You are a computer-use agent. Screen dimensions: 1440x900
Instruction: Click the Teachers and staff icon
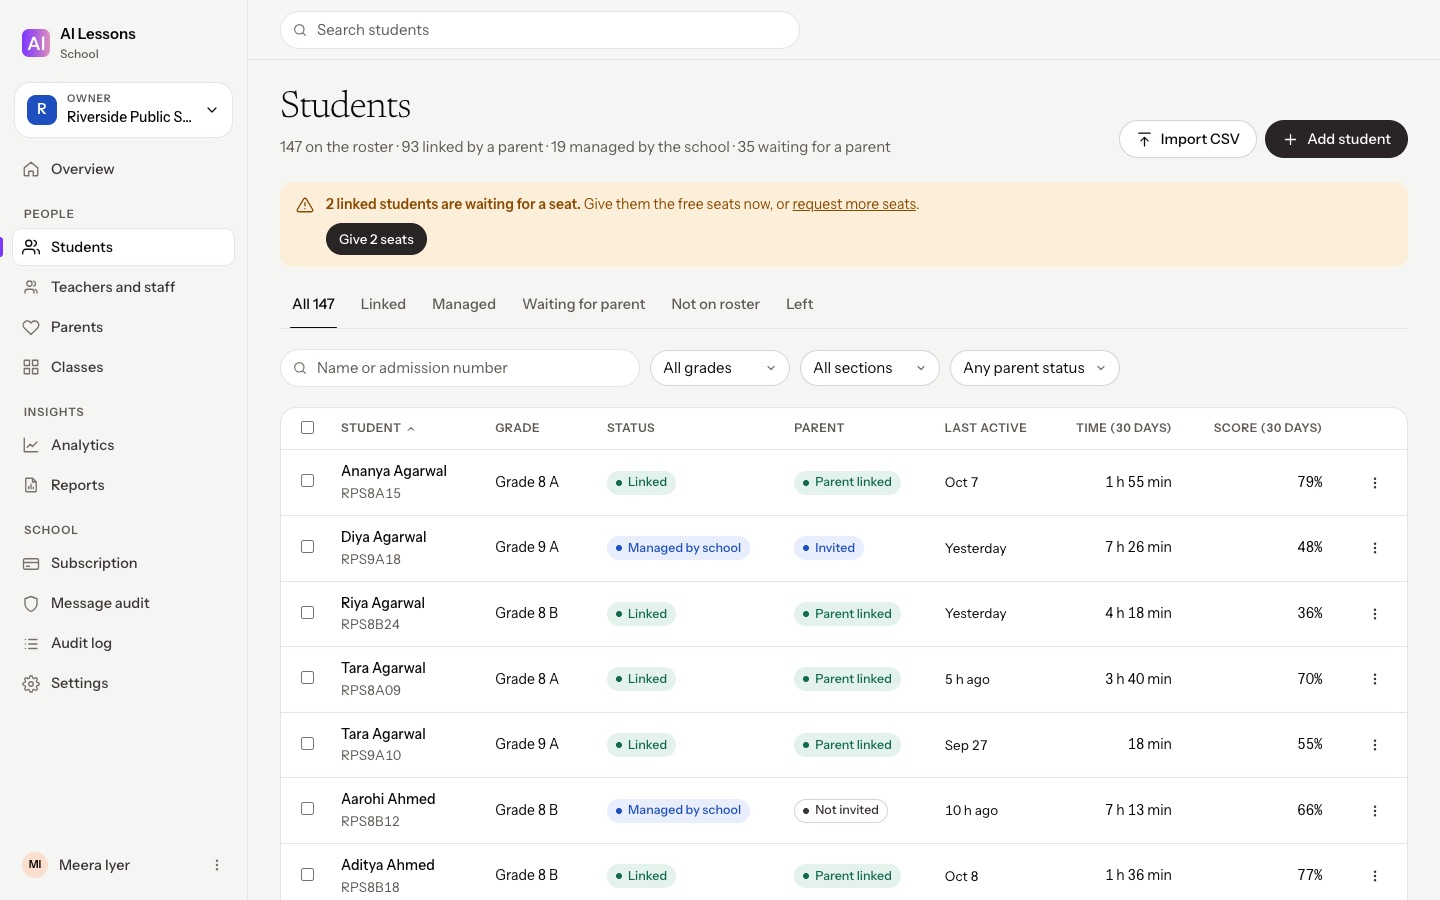pos(31,287)
